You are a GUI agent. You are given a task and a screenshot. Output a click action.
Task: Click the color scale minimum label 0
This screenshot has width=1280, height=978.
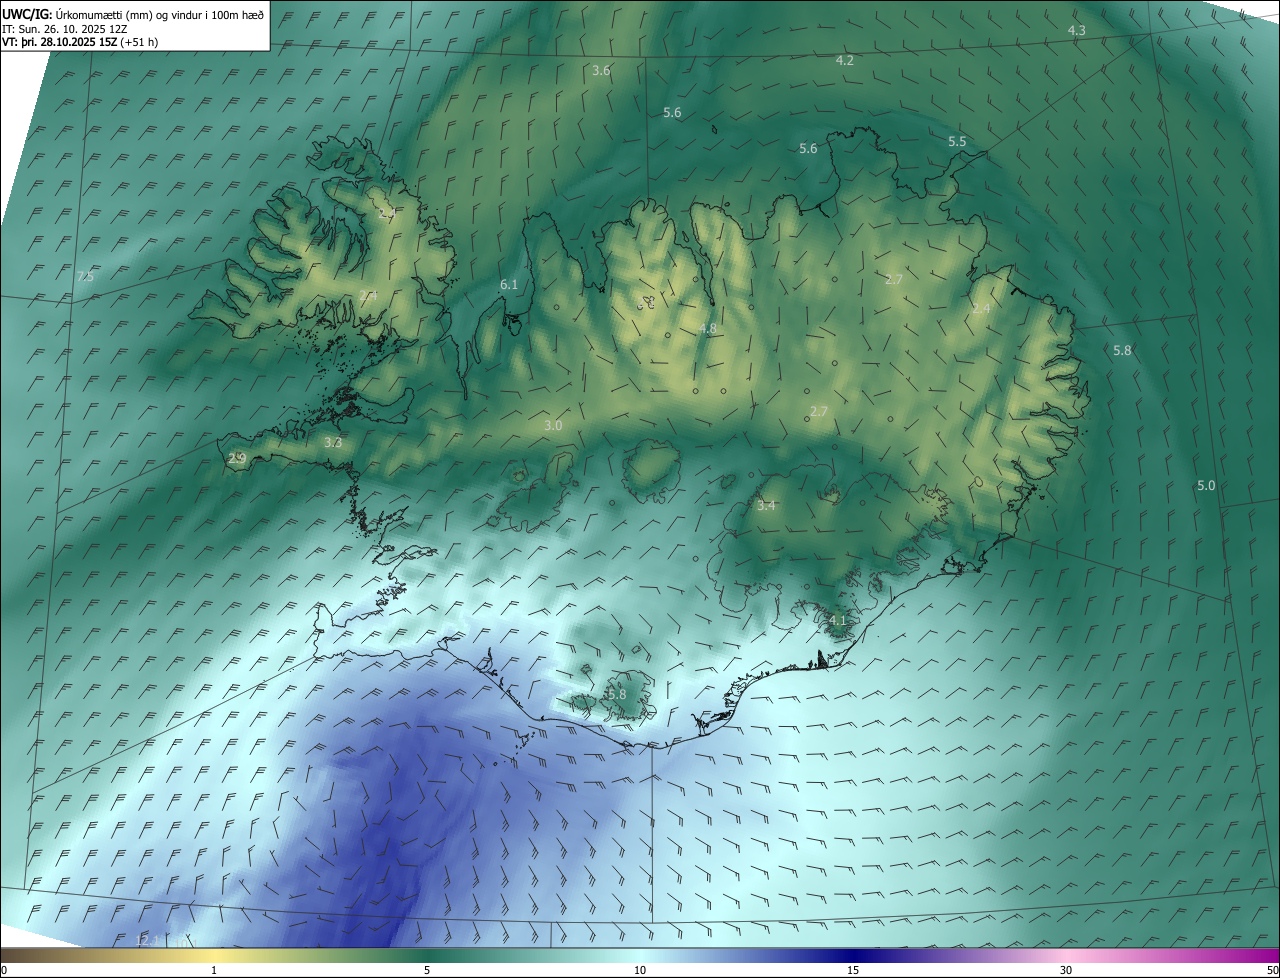pyautogui.click(x=4, y=971)
